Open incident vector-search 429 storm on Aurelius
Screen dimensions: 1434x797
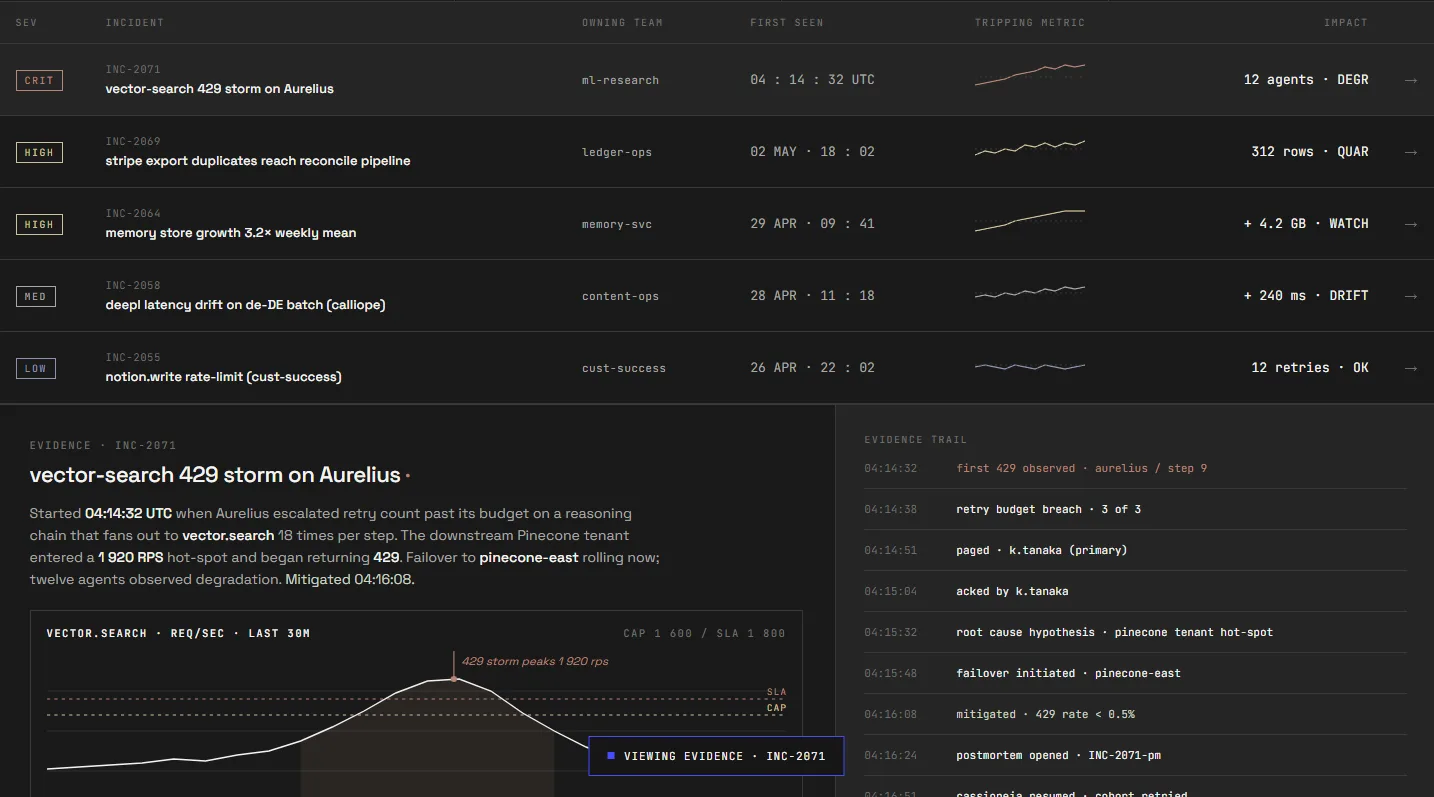click(x=219, y=88)
